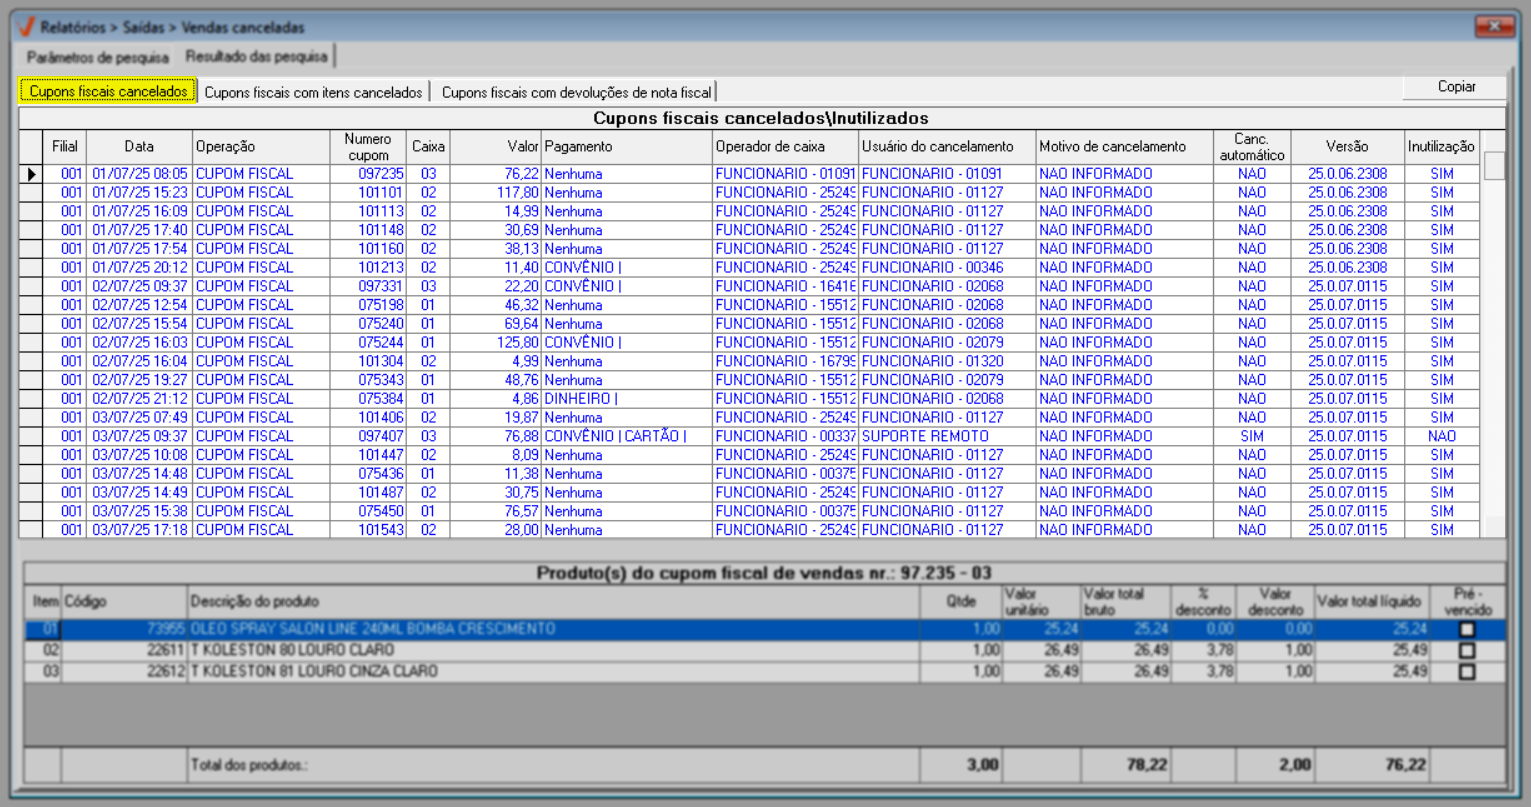Click the vertical scrollbar thumb of the coupons grid
This screenshot has height=807, width=1531.
click(x=1493, y=166)
